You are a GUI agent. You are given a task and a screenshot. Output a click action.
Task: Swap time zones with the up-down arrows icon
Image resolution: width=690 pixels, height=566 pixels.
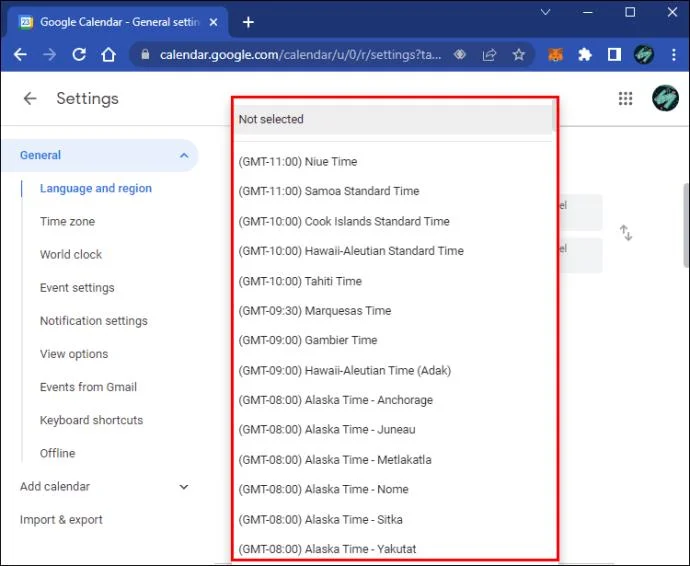coord(626,232)
